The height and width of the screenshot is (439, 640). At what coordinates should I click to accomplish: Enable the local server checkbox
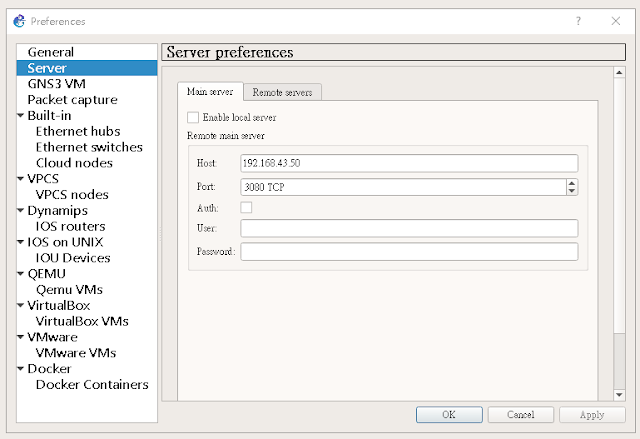pos(193,118)
